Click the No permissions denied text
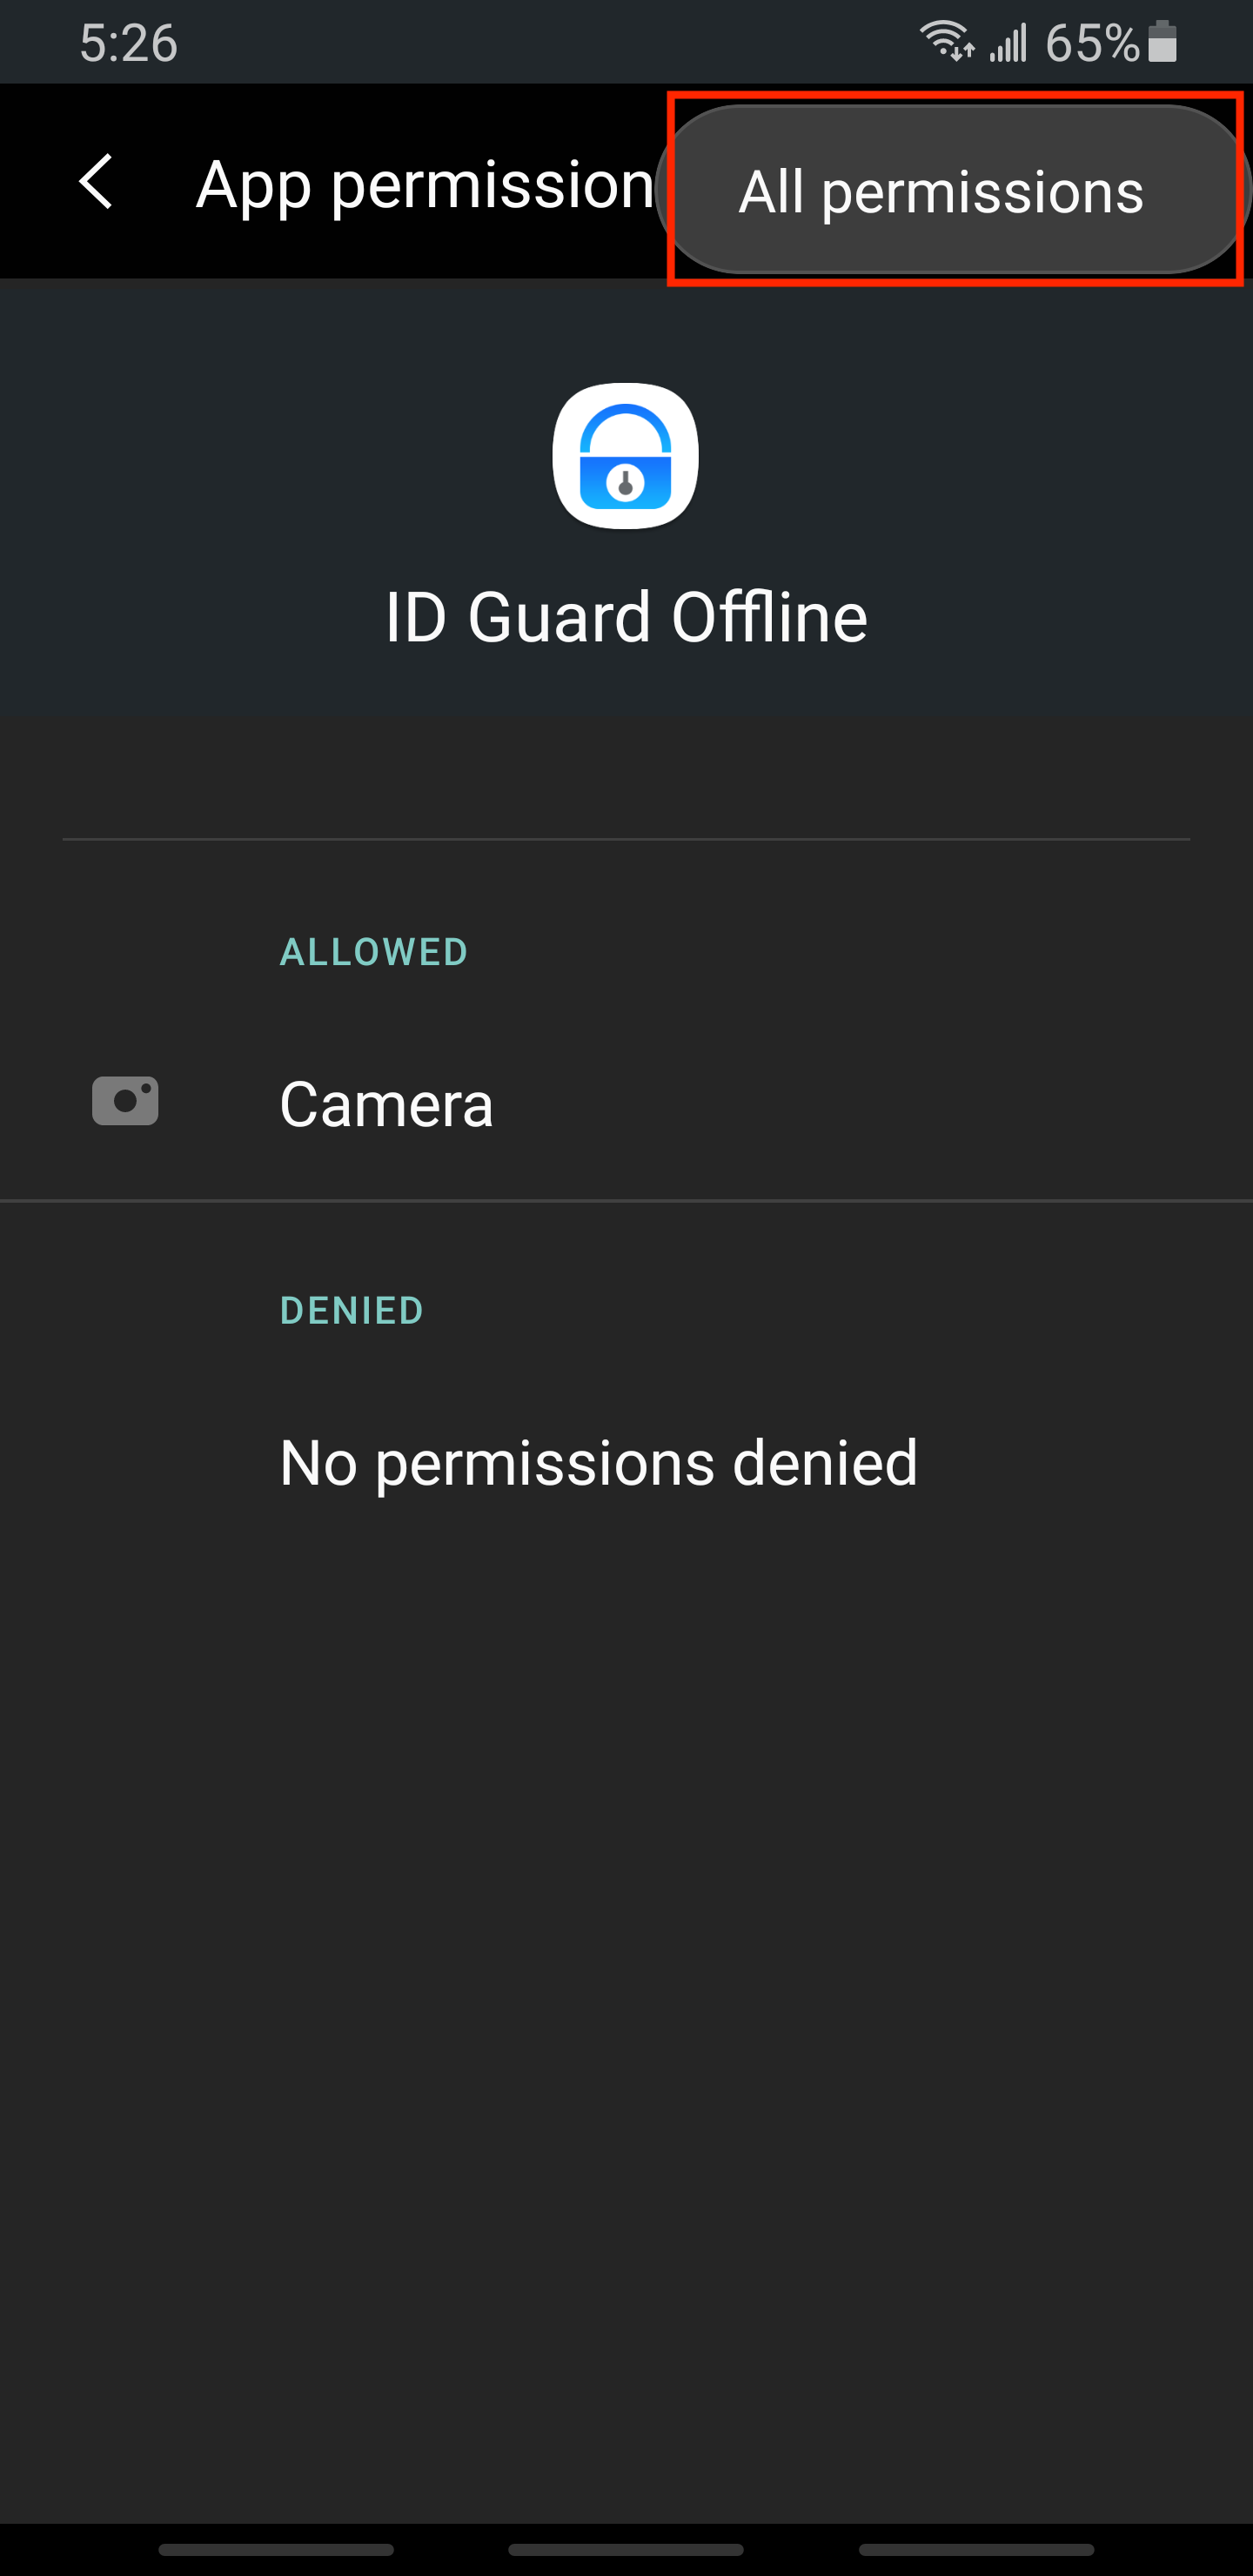 [598, 1463]
